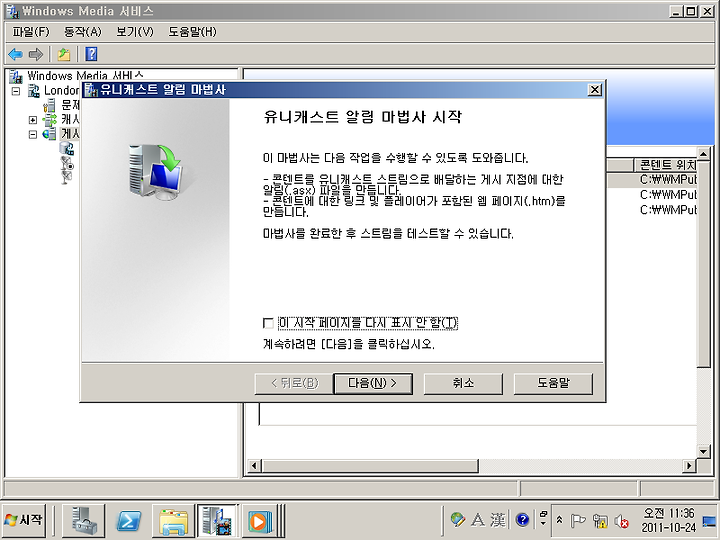Open Help via the blue question mark toolbar icon
The image size is (720, 540).
pos(91,54)
